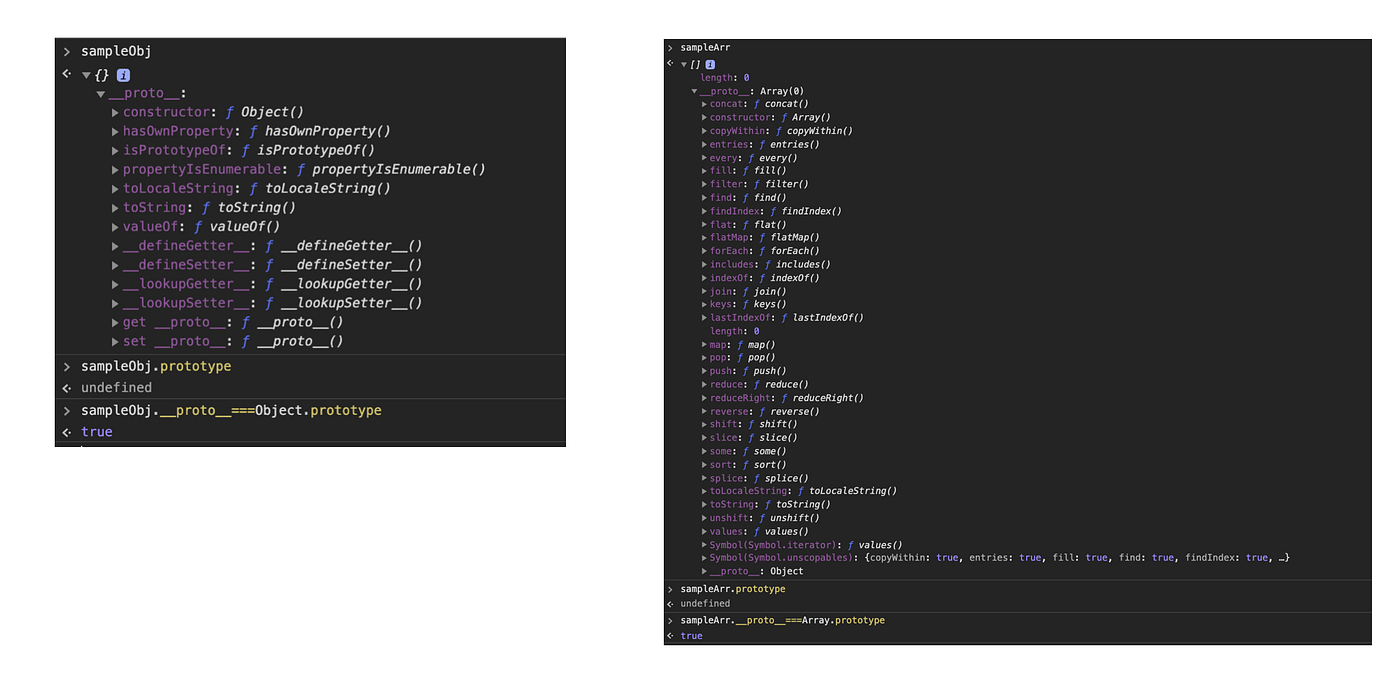Expand the __proto__: Object entry at list bottom
1400x700 pixels.
tap(705, 571)
